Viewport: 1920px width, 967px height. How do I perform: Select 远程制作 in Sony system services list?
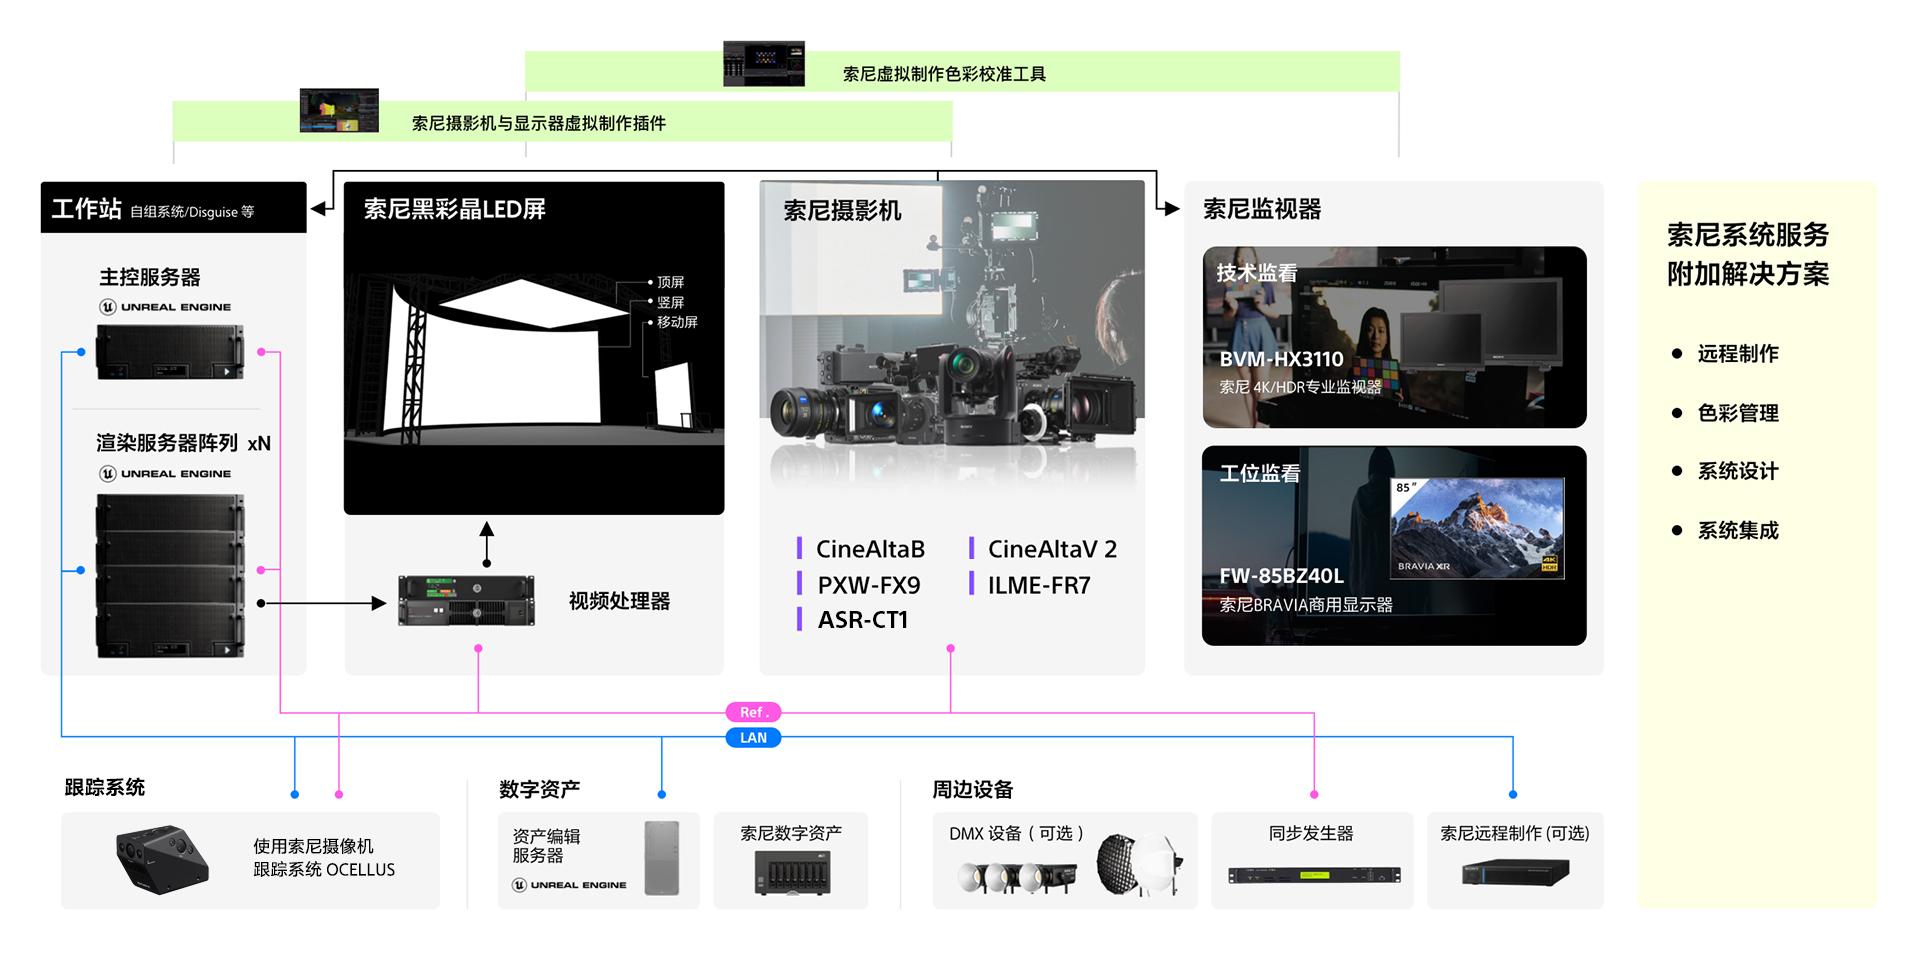click(x=1737, y=353)
